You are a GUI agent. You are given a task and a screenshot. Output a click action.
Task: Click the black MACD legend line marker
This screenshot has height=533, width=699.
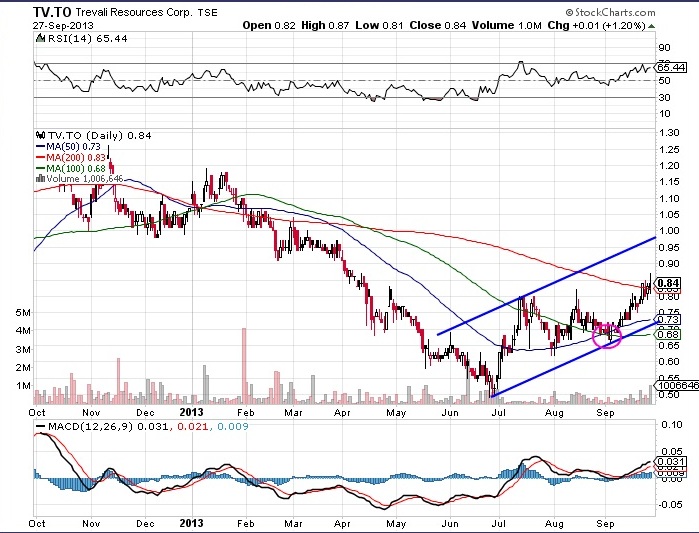pos(40,426)
